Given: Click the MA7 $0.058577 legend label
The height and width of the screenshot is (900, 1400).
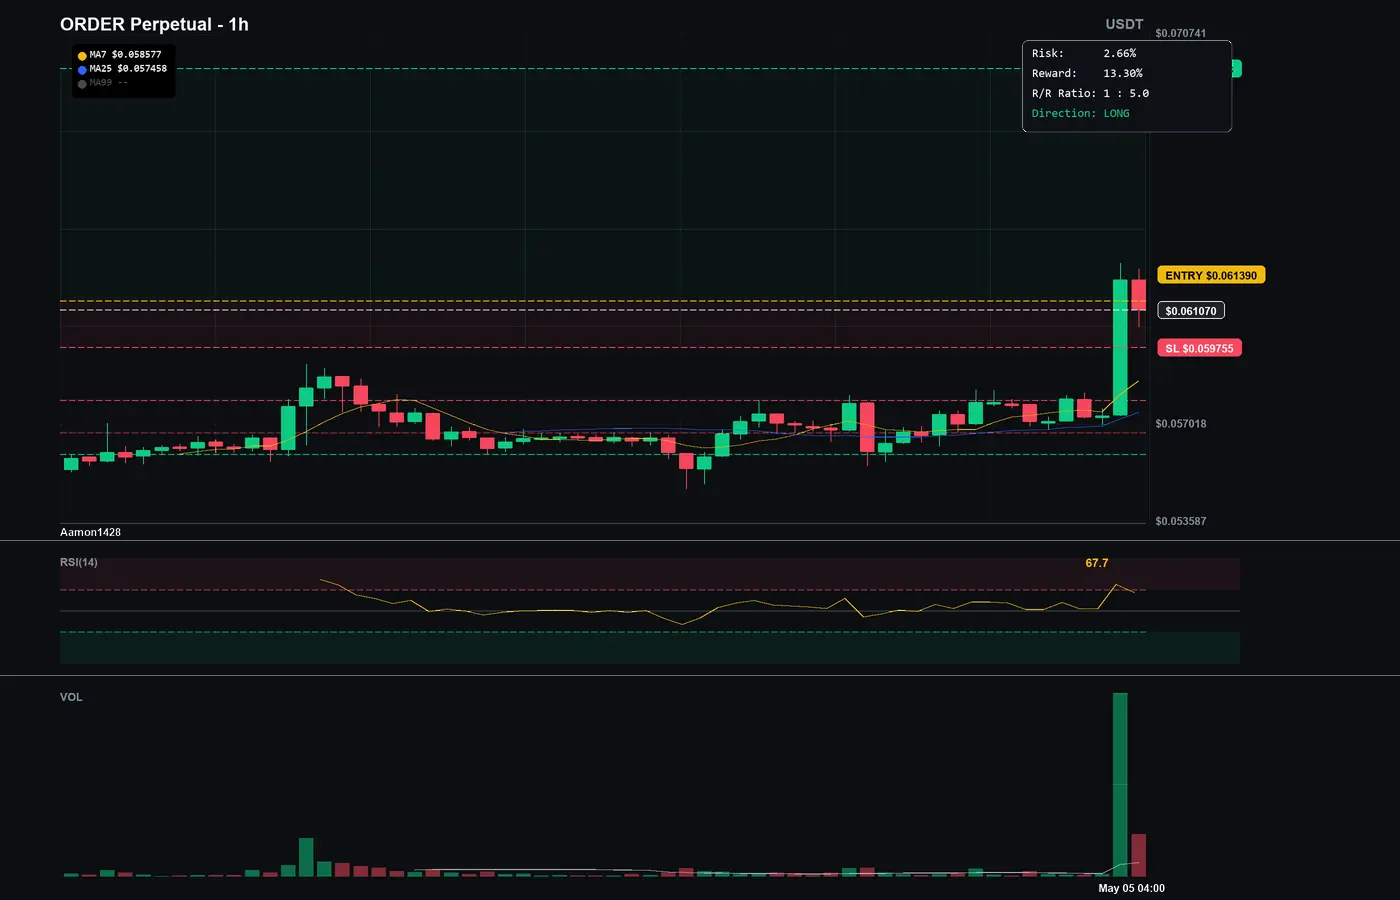Looking at the screenshot, I should pyautogui.click(x=125, y=55).
